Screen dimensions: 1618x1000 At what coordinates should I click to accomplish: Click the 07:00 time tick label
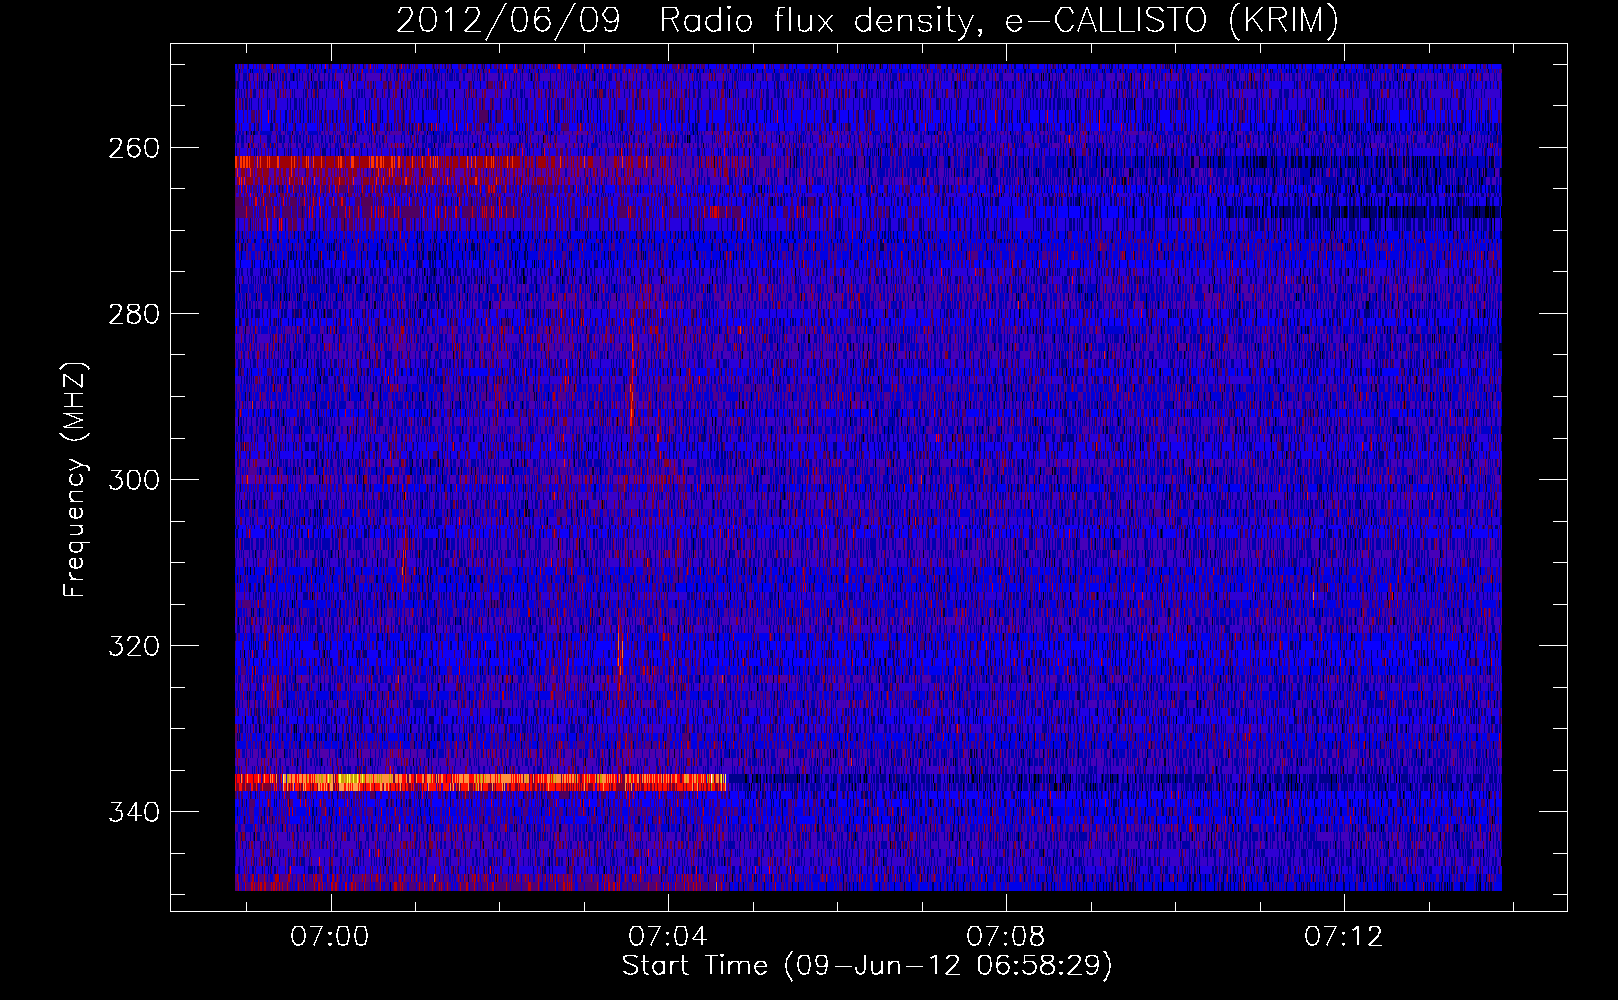330,937
